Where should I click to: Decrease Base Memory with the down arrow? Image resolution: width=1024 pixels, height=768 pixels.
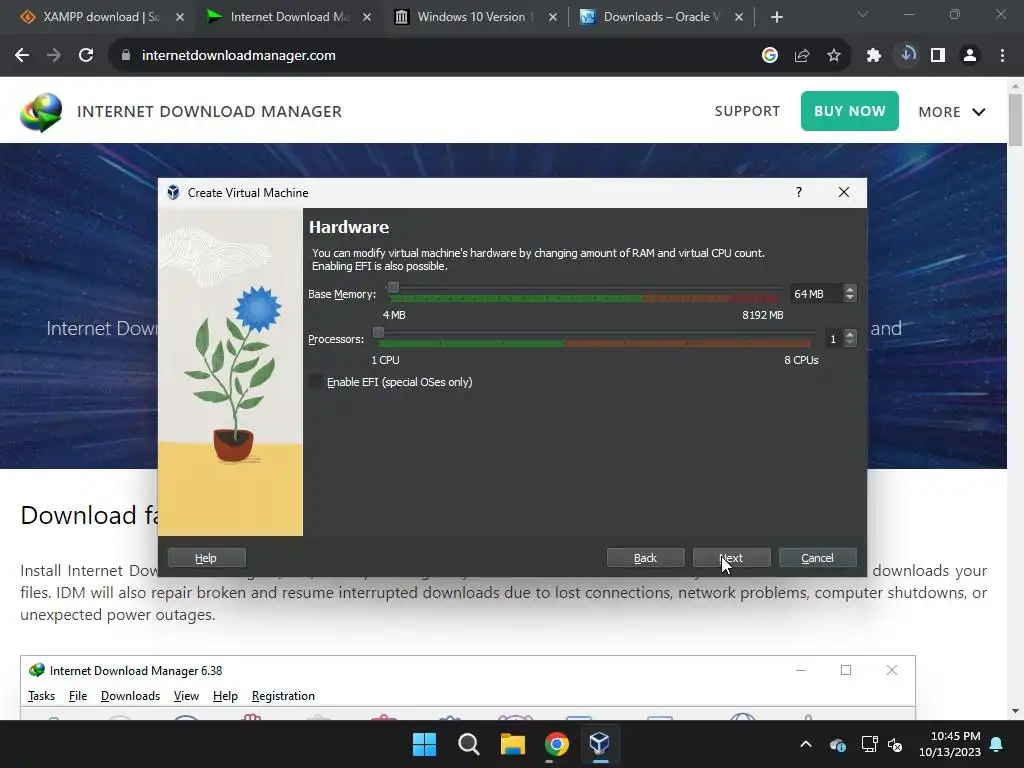850,298
